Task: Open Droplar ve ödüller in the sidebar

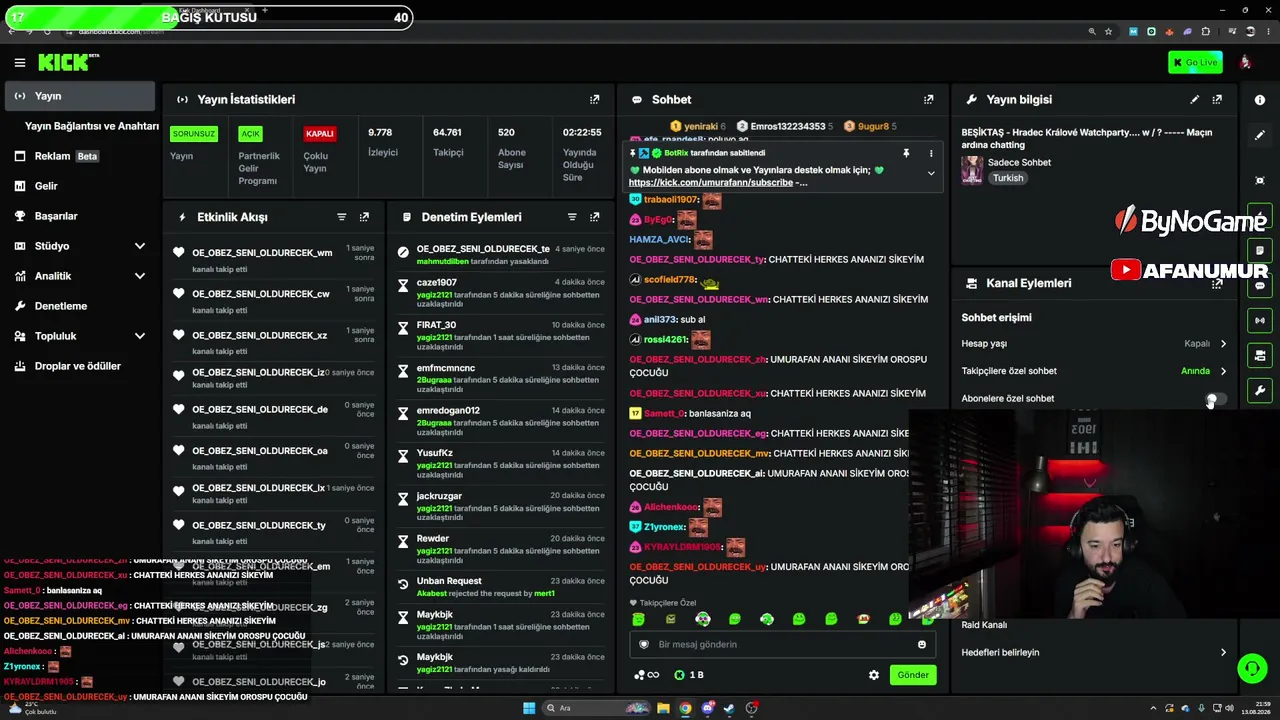Action: coord(80,366)
